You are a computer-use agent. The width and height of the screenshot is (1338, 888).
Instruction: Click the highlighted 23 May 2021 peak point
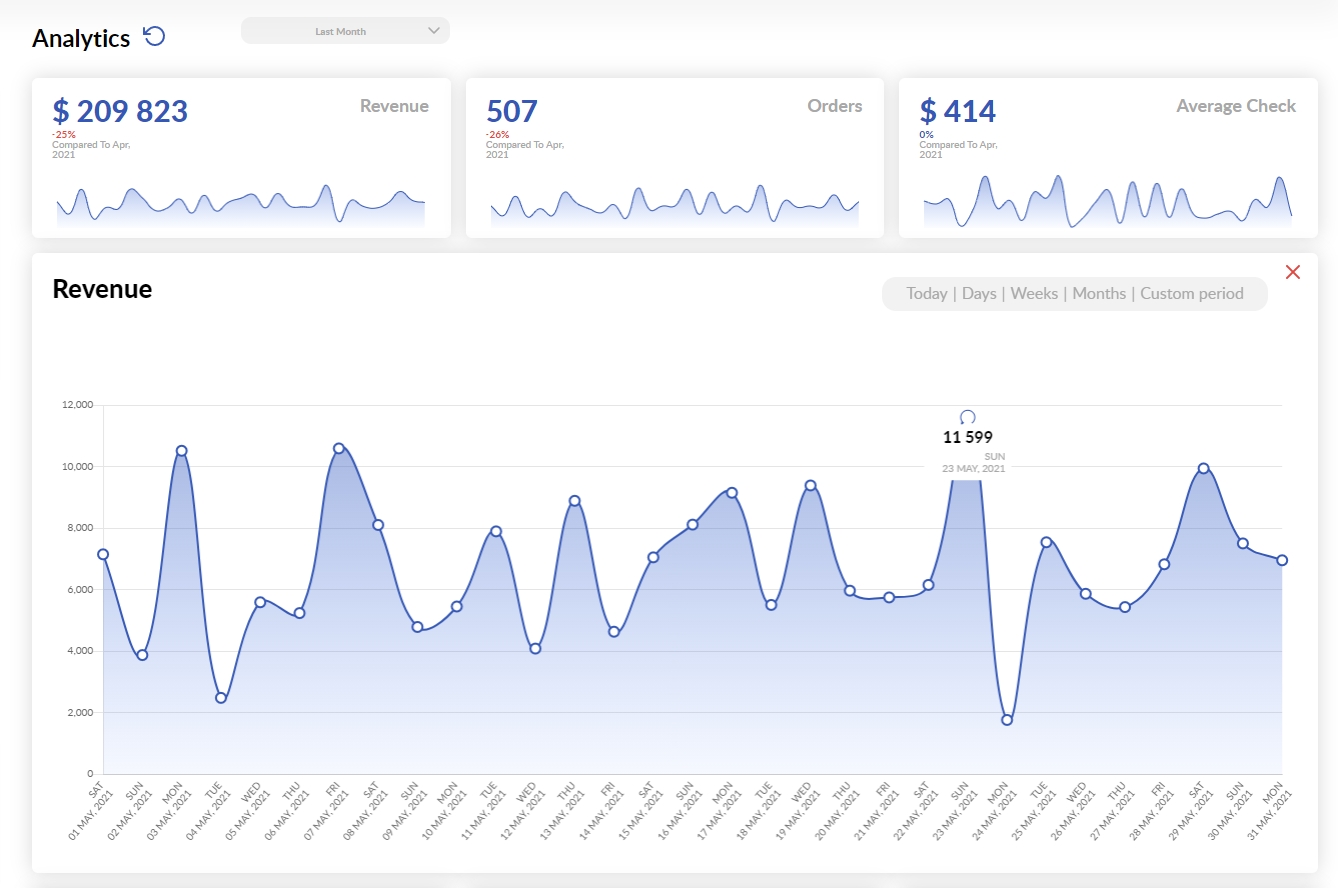tap(967, 417)
